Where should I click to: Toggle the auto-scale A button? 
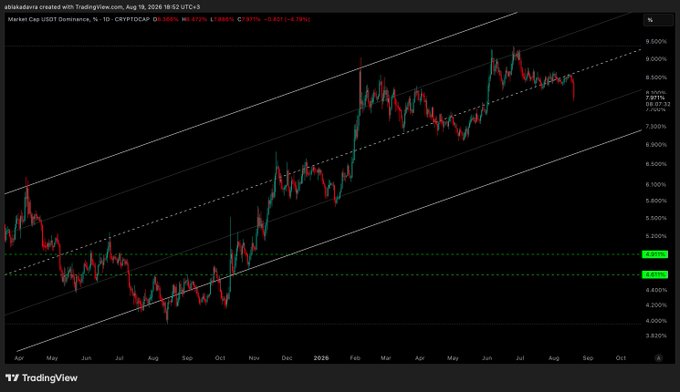659,358
